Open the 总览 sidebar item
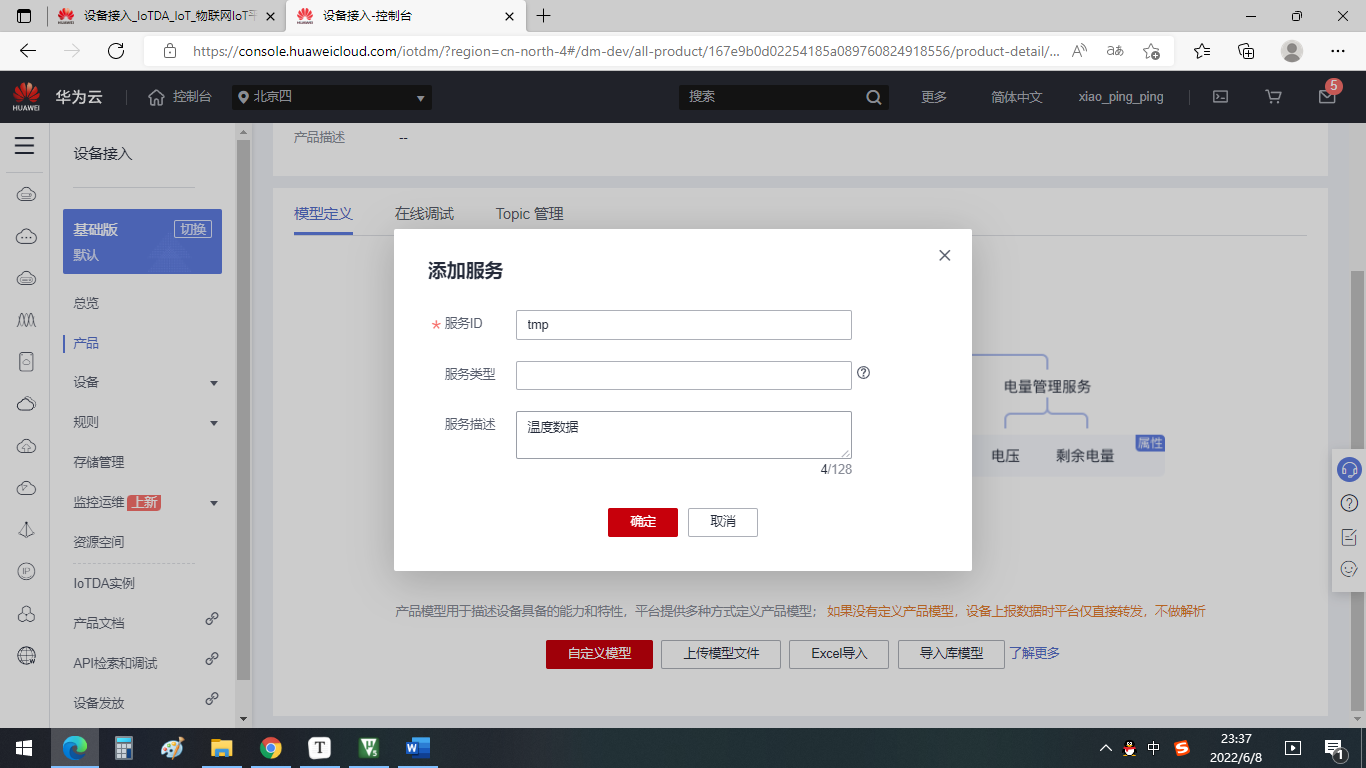Image resolution: width=1366 pixels, height=768 pixels. click(86, 303)
